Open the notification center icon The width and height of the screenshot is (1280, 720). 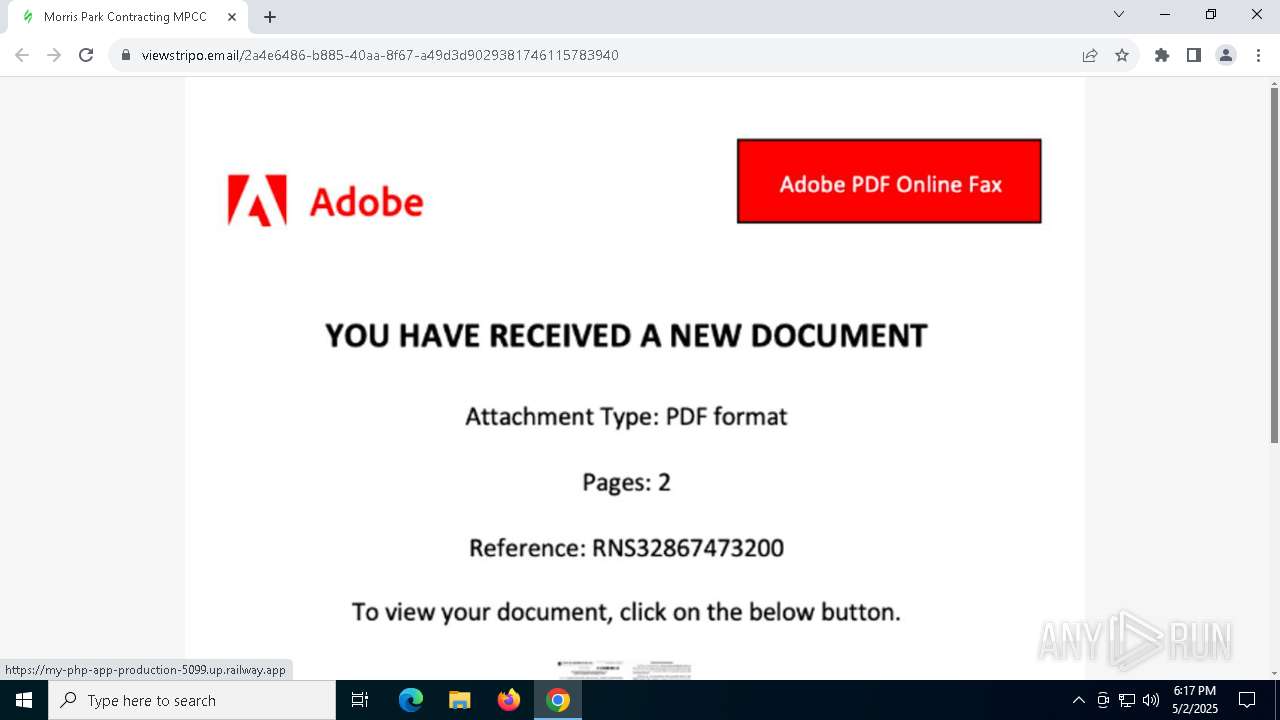point(1247,700)
